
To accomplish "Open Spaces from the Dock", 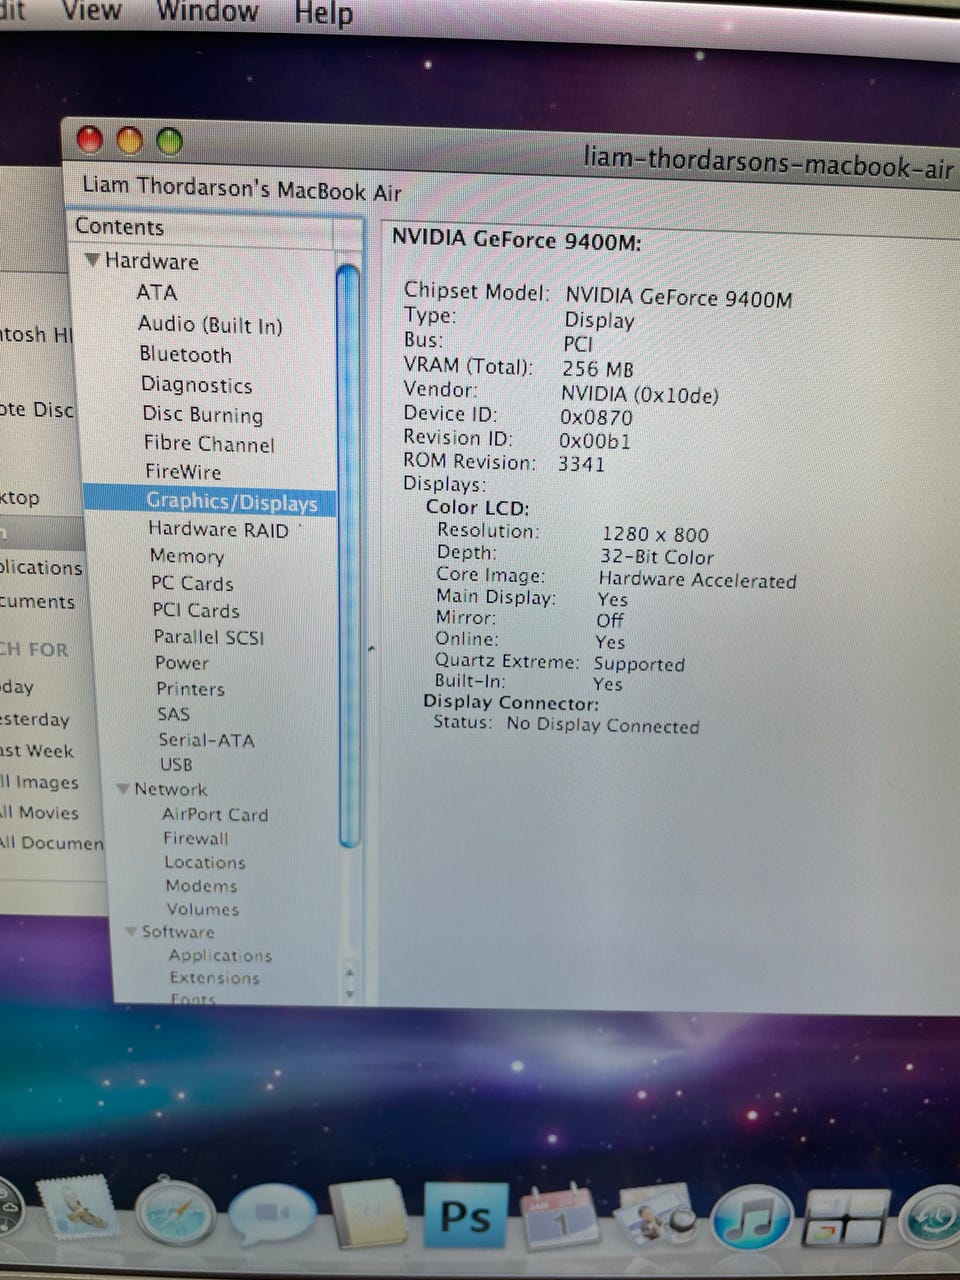I will [x=846, y=1219].
